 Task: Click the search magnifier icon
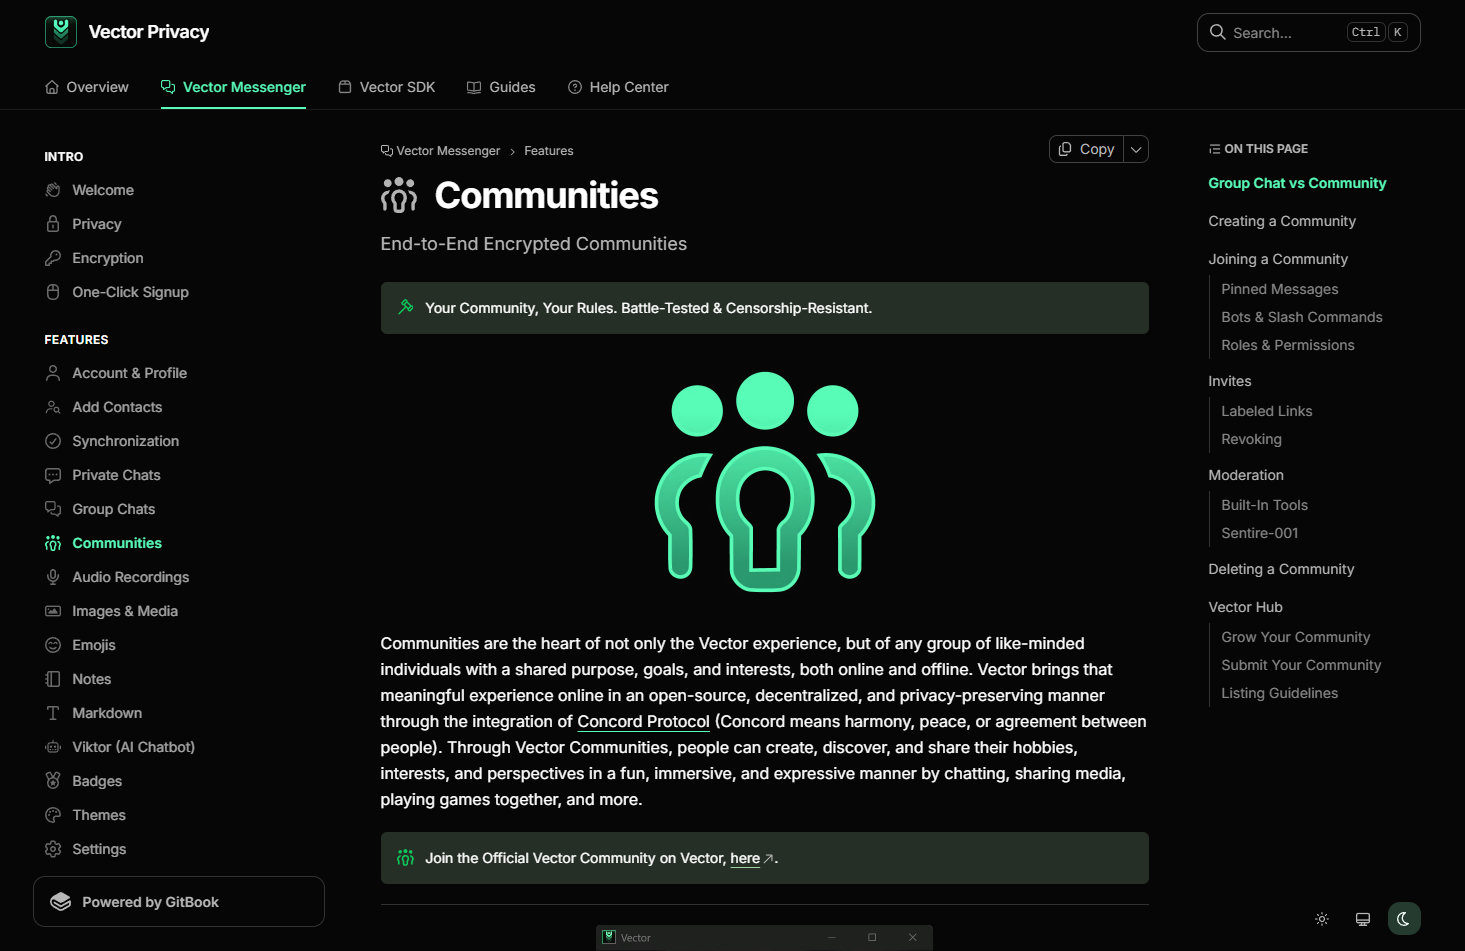pos(1217,32)
